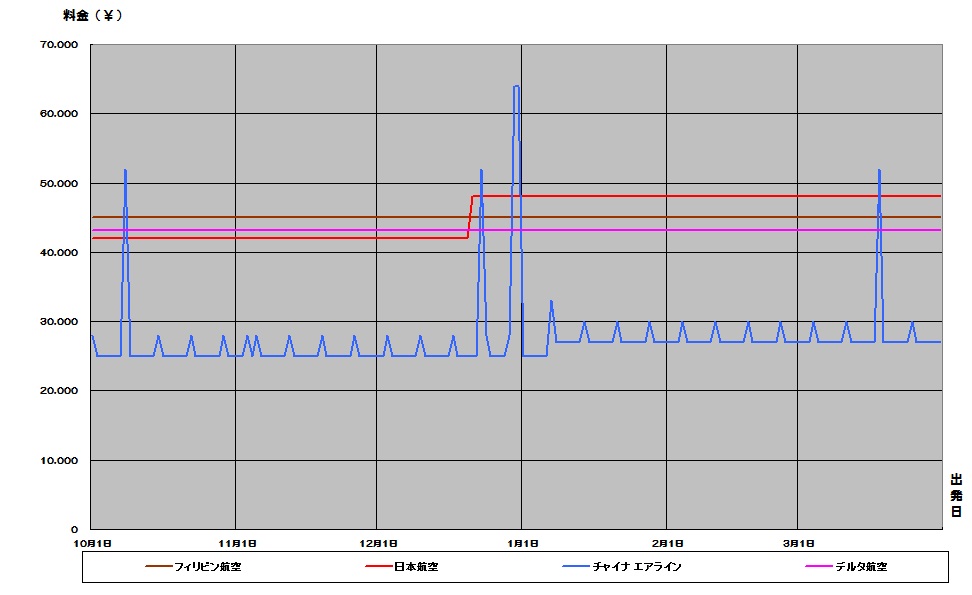Screen dimensions: 972x595
Task: Click the 30.000 y-axis label
Action: point(61,322)
